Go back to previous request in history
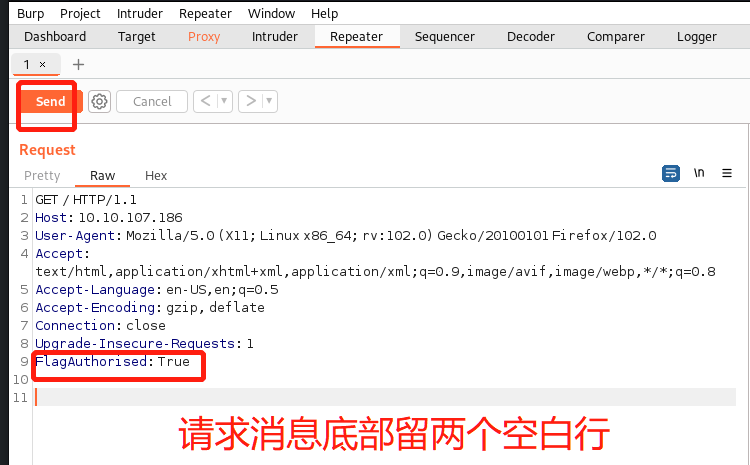750x465 pixels. coord(204,101)
